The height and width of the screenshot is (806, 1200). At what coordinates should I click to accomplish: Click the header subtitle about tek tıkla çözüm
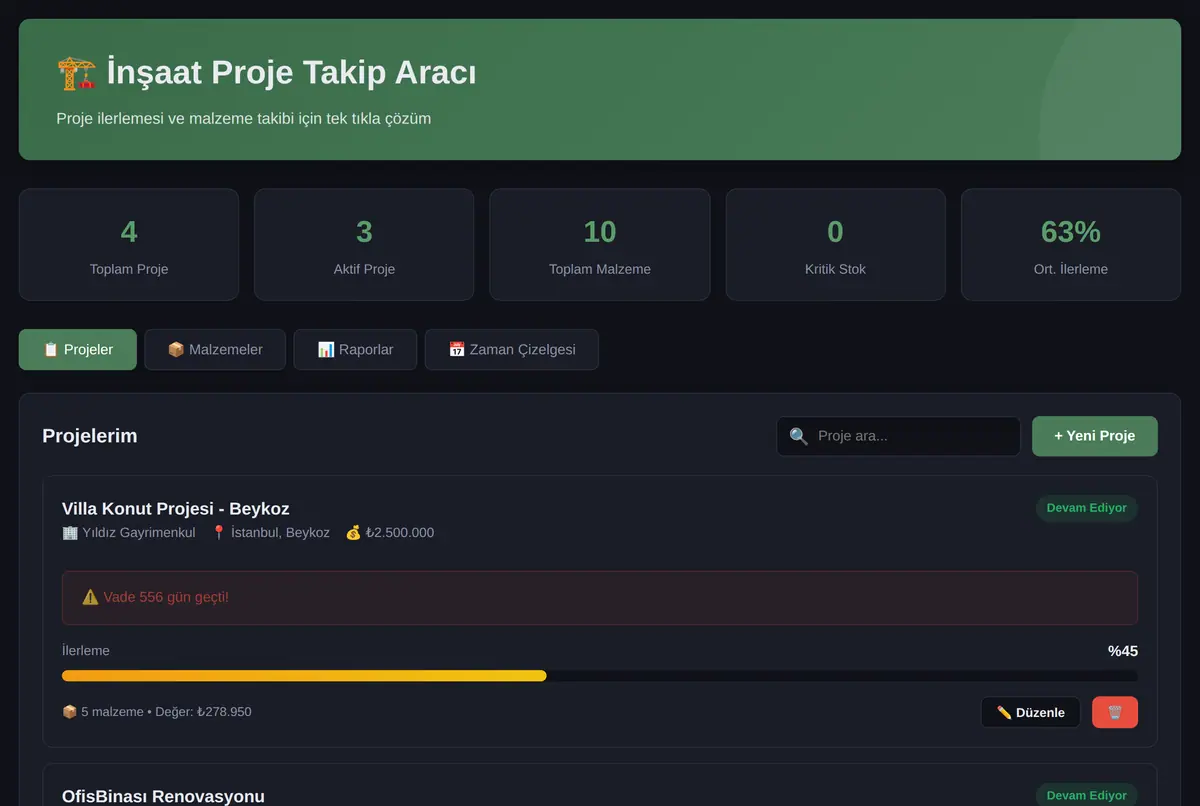(244, 119)
